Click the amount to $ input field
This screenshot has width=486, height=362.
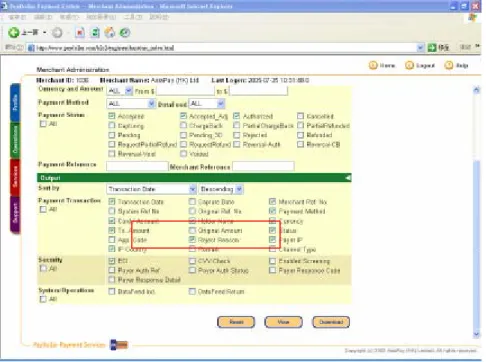tap(258, 91)
